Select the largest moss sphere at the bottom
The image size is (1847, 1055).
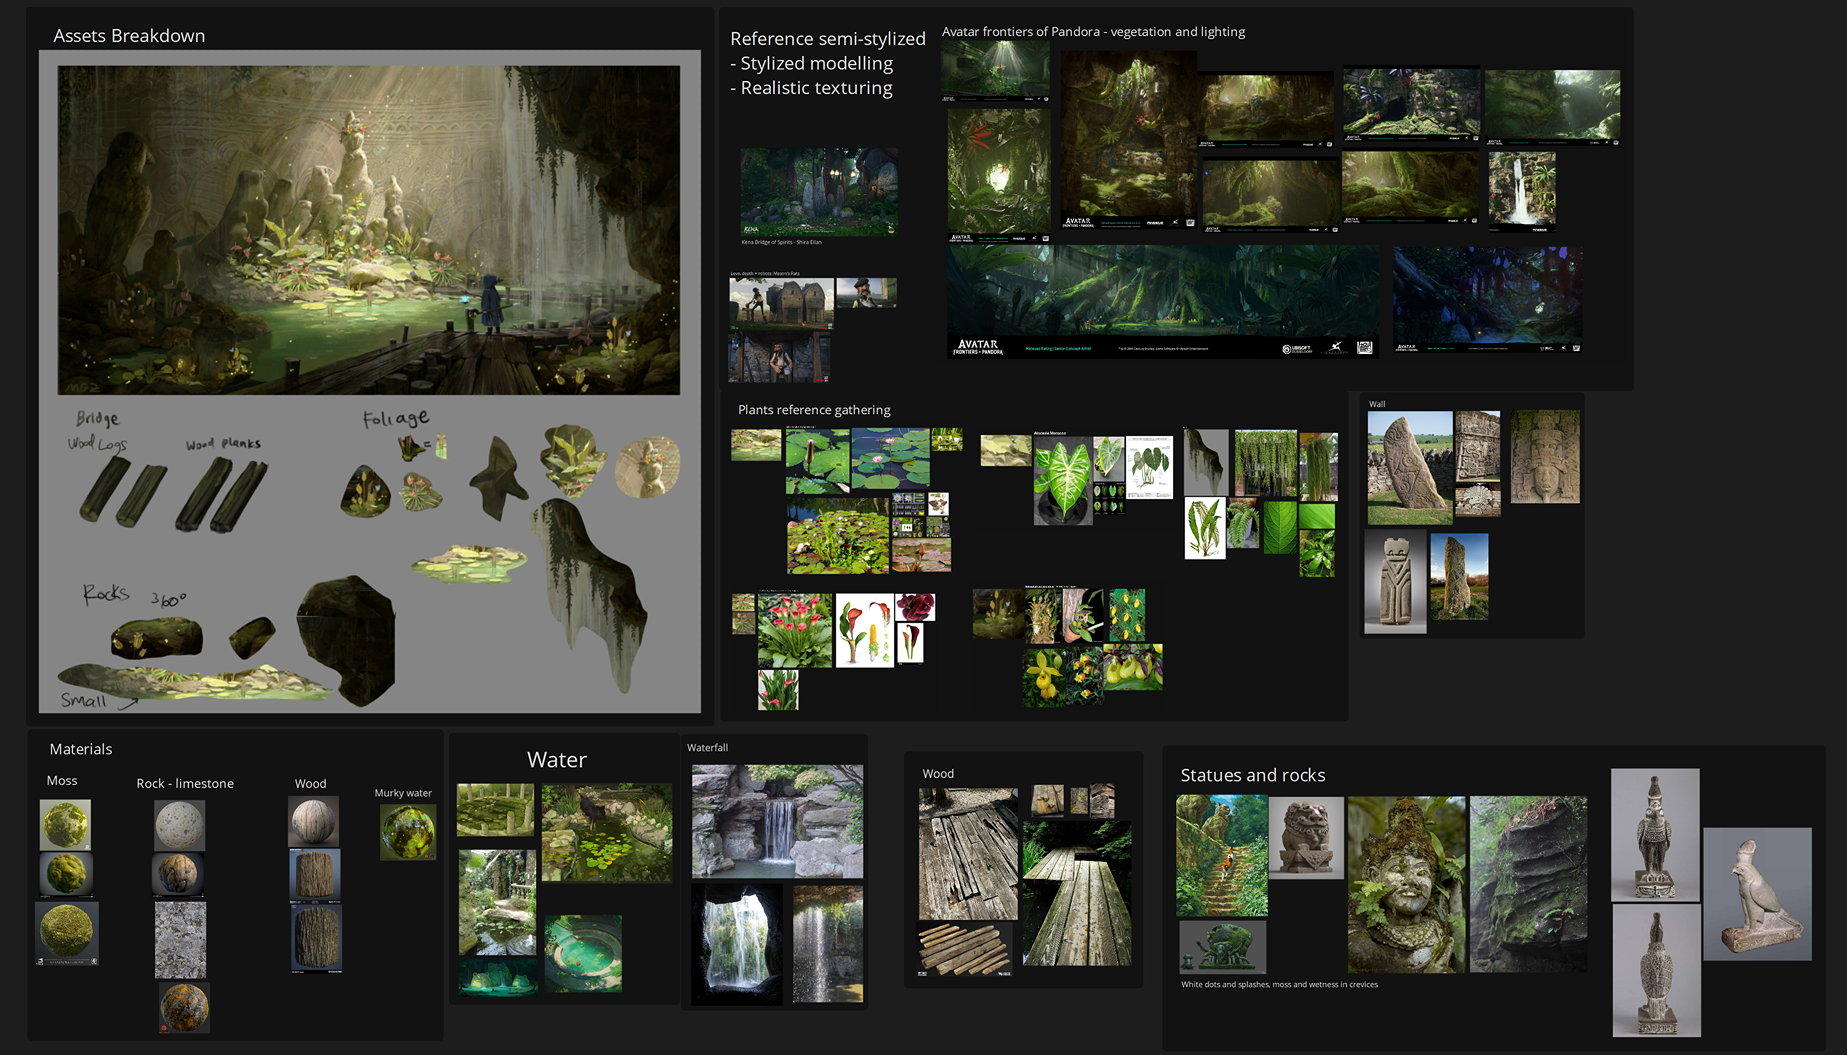[67, 933]
